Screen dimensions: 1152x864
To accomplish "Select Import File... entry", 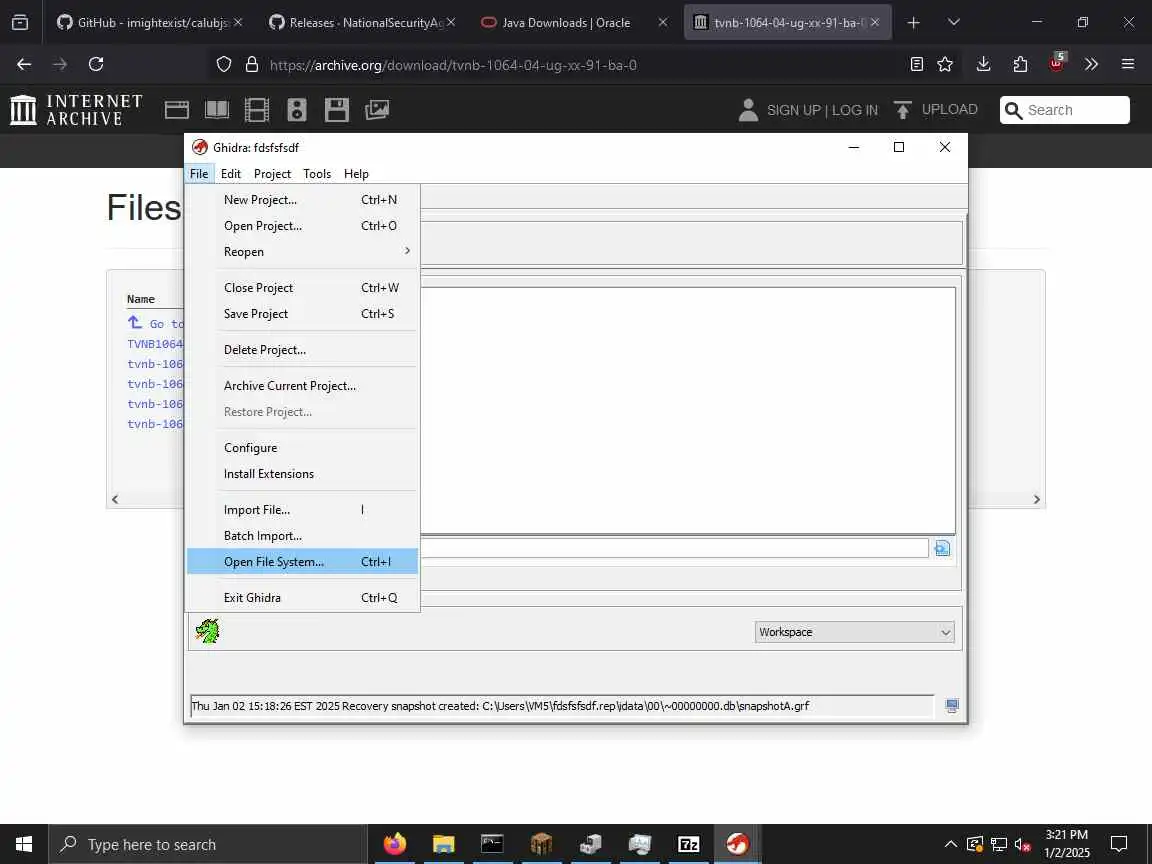I will click(302, 510).
